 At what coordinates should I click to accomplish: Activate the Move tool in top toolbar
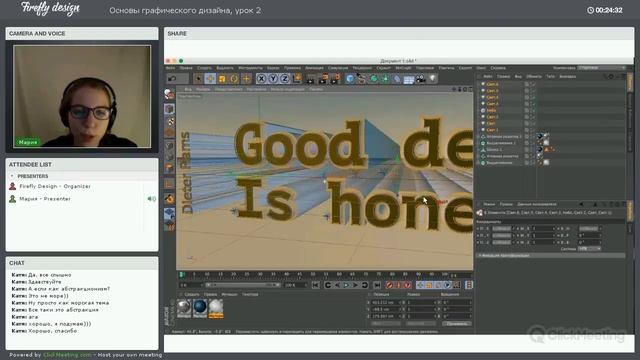point(210,78)
